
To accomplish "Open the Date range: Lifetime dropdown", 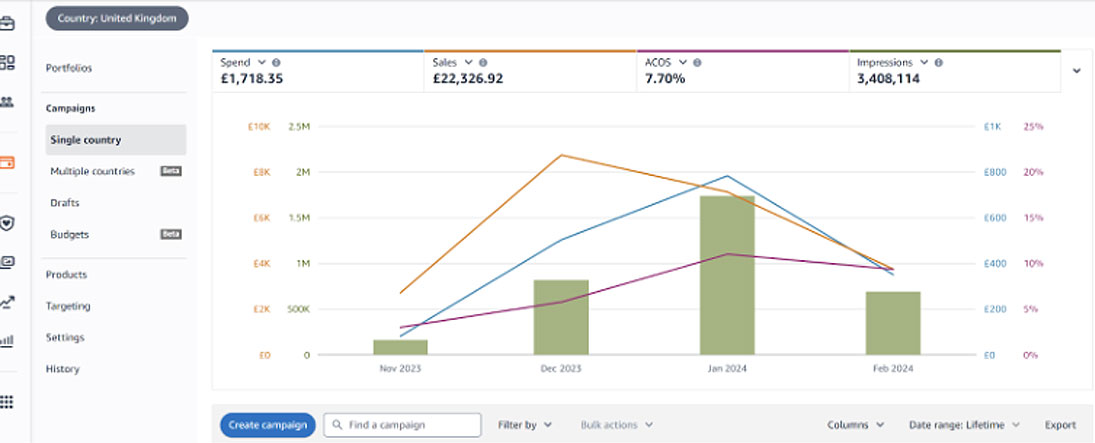I will (964, 425).
